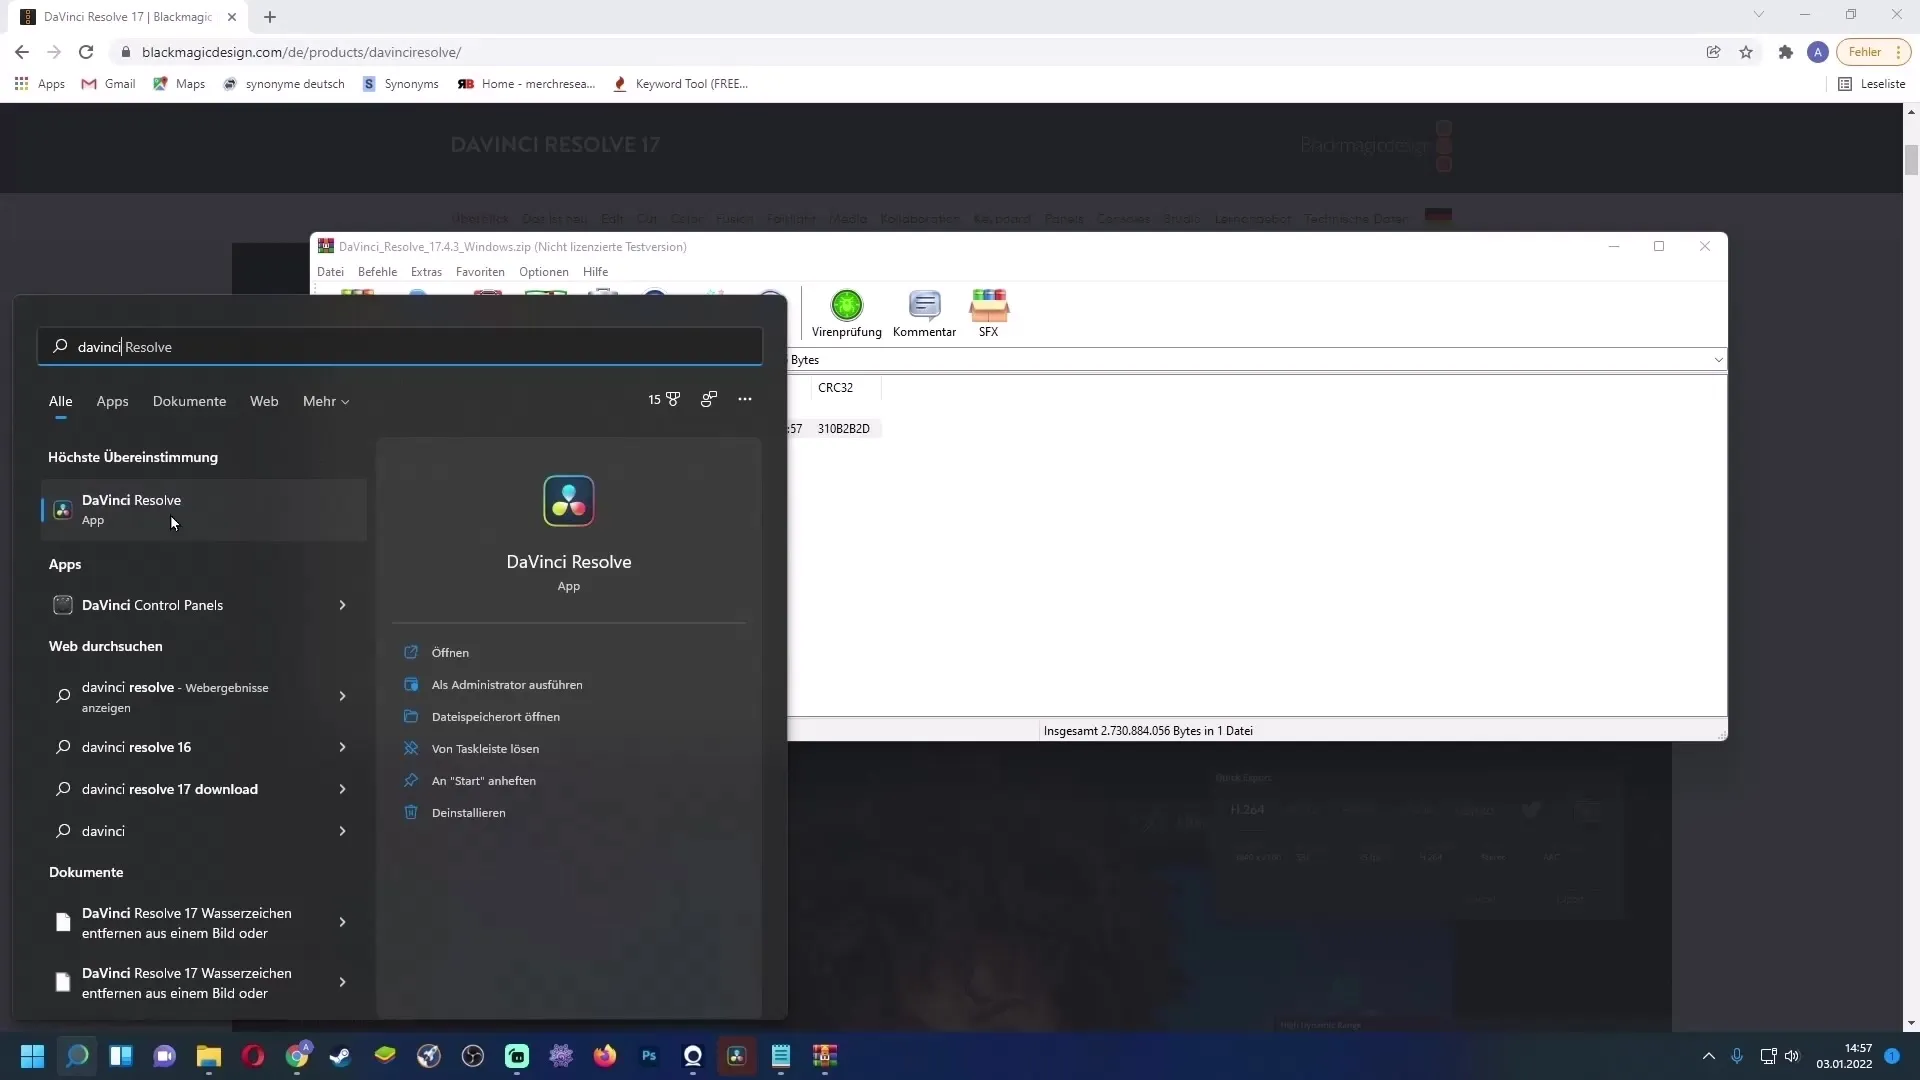Image resolution: width=1920 pixels, height=1080 pixels.
Task: Click the Deinstallieren option in context menu
Action: [x=468, y=812]
